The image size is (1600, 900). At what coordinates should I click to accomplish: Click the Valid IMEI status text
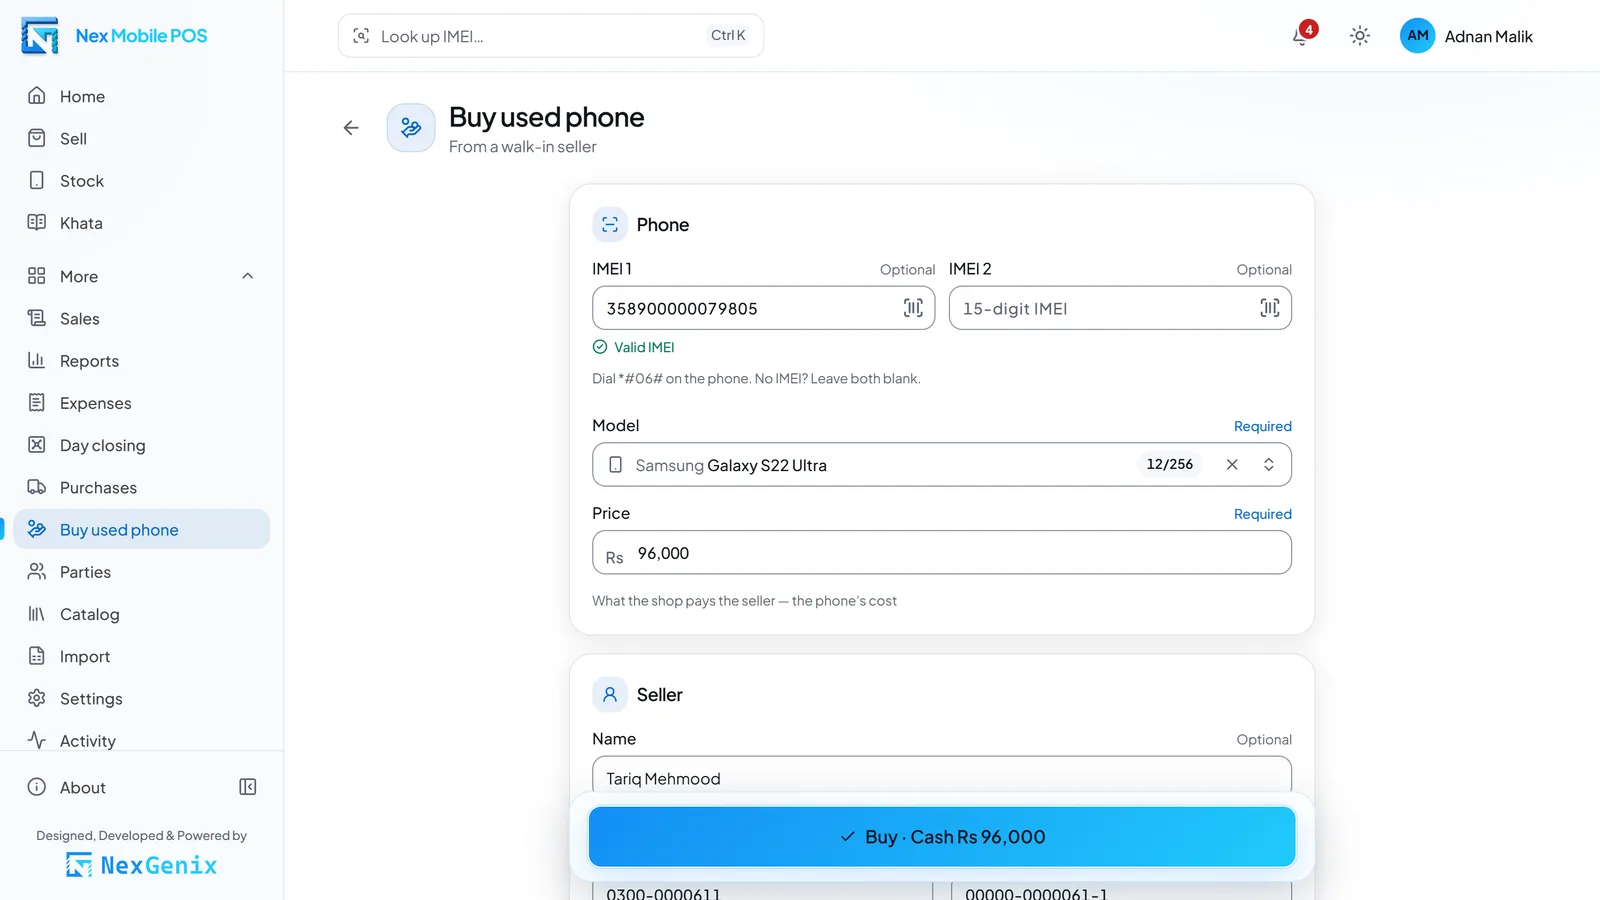pyautogui.click(x=644, y=347)
